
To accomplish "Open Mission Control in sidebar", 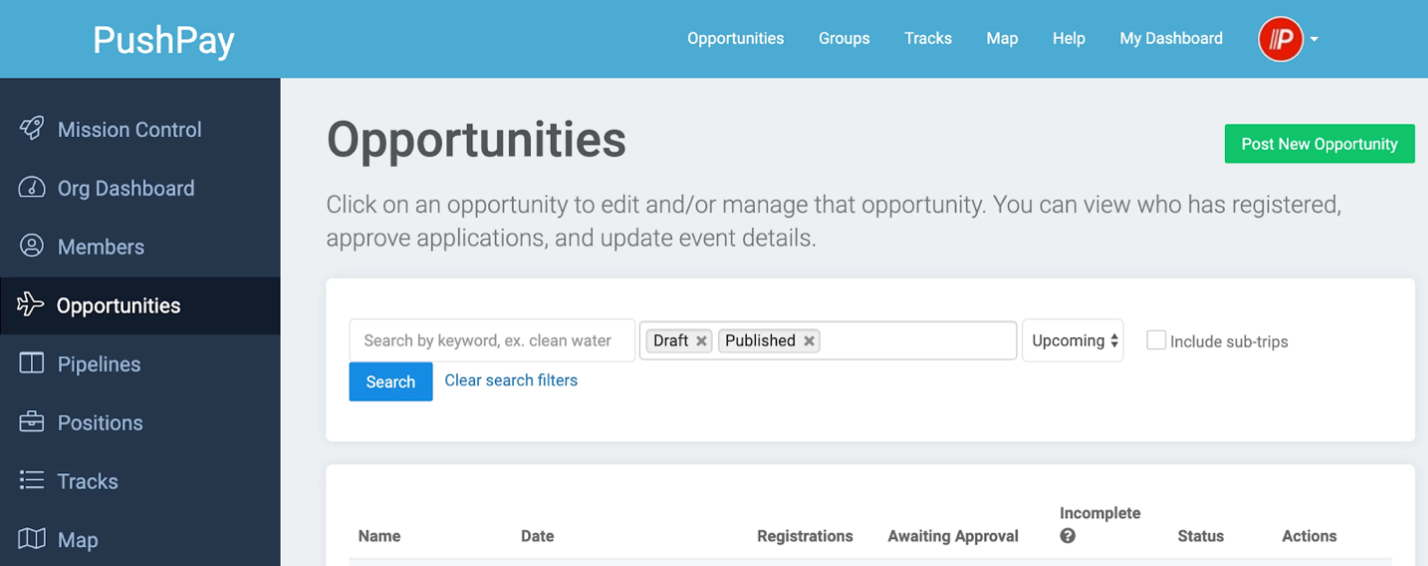I will coord(140,129).
